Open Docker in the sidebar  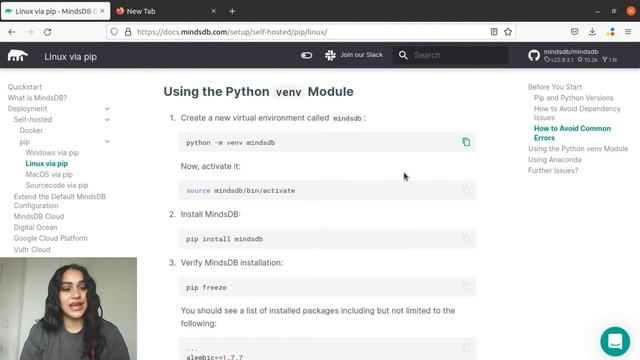point(31,130)
